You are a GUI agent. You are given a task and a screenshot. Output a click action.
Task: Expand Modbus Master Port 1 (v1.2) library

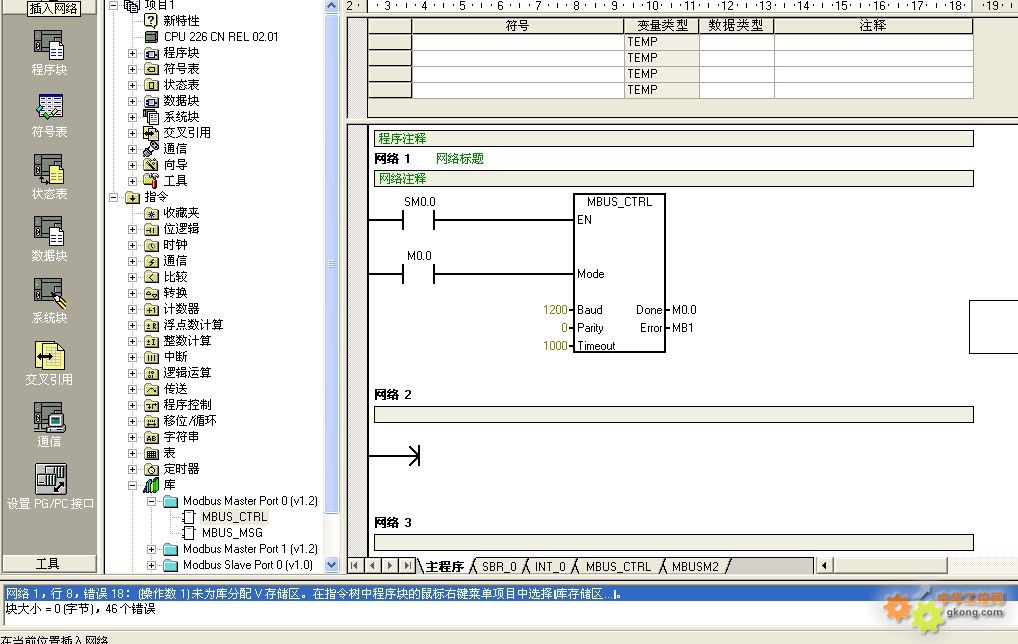151,549
